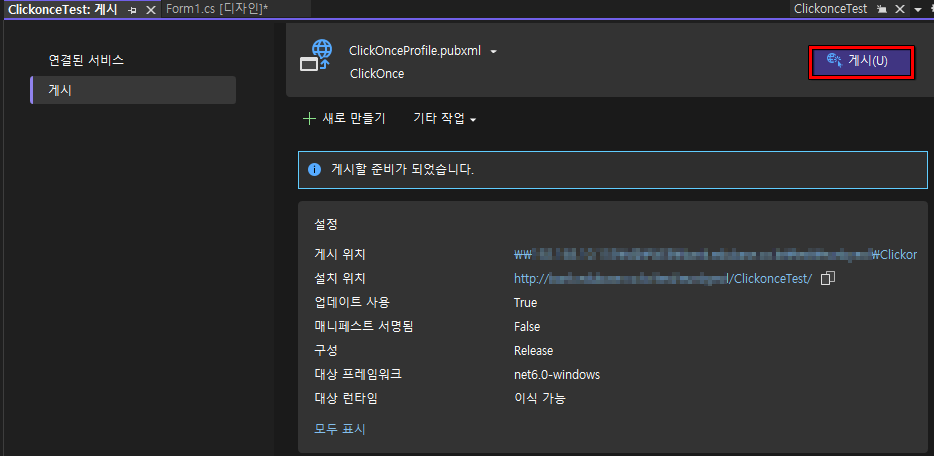The image size is (934, 456).
Task: Expand the 기타 작업 dropdown menu
Action: (445, 118)
